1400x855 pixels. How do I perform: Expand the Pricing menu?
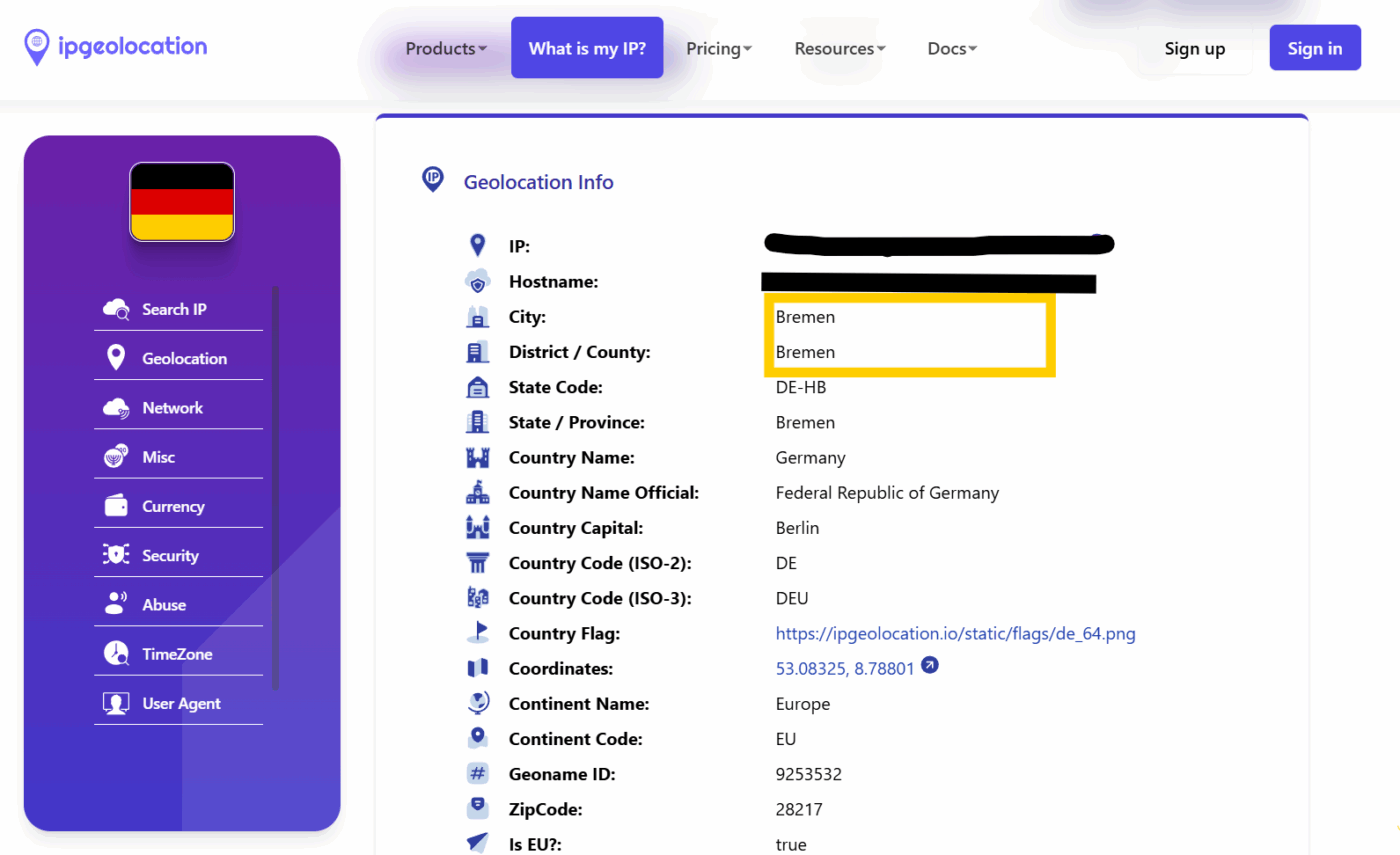(719, 47)
